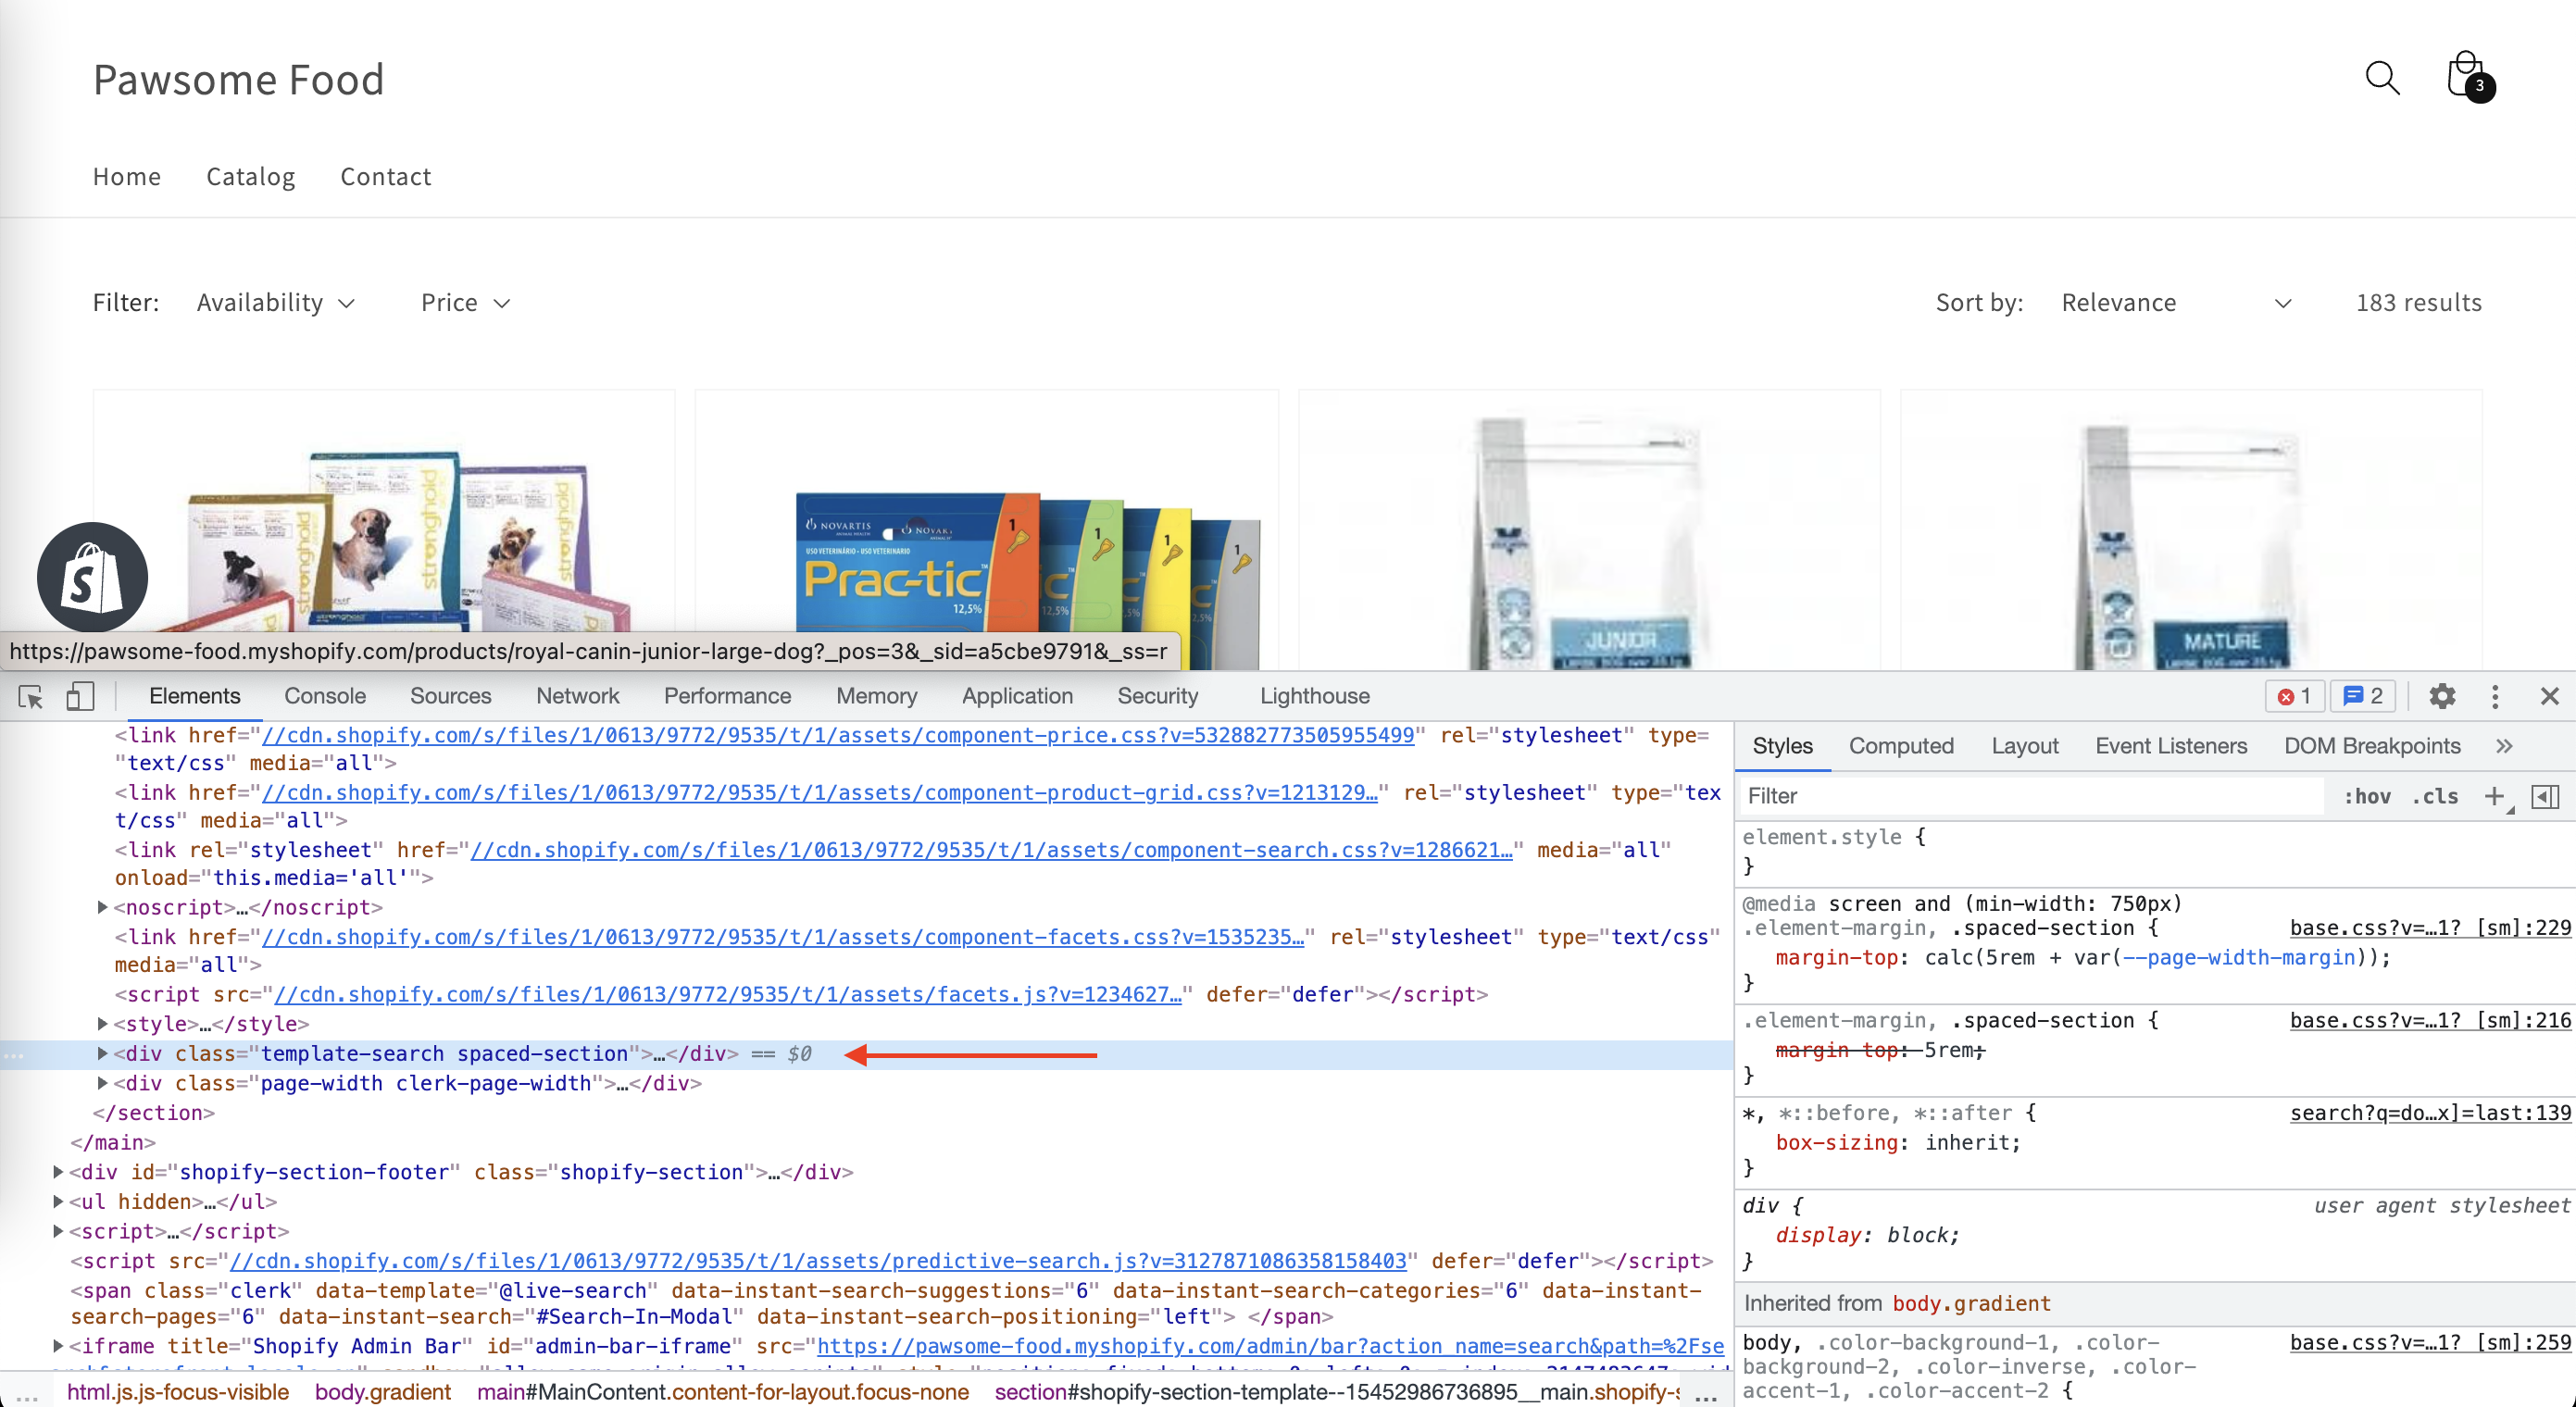Click the Styles Filter input field
Viewport: 2576px width, 1407px height.
(2030, 796)
